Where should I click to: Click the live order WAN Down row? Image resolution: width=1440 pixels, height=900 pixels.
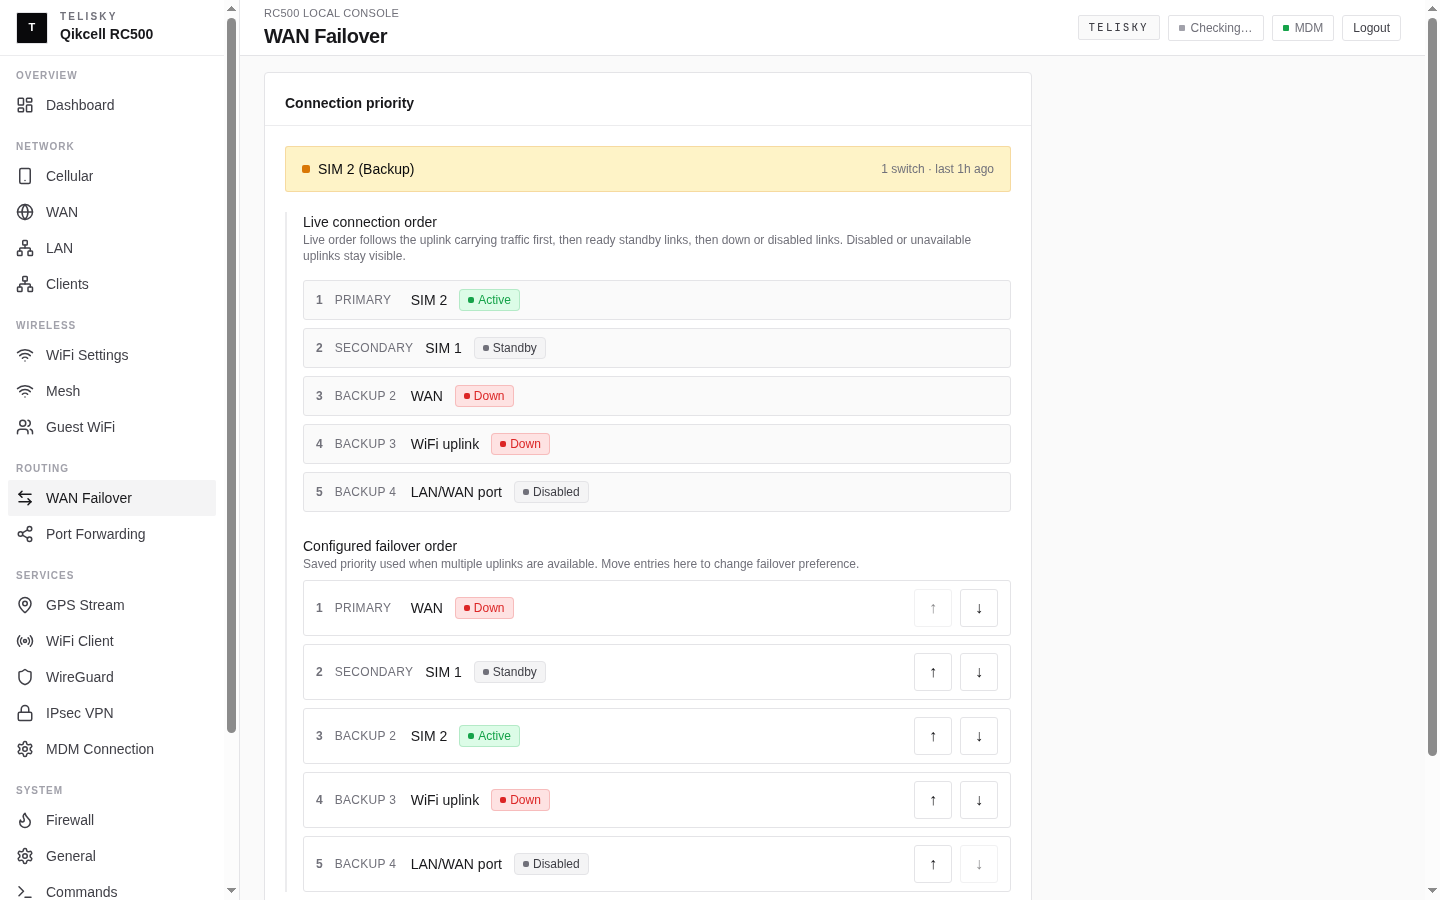click(657, 396)
